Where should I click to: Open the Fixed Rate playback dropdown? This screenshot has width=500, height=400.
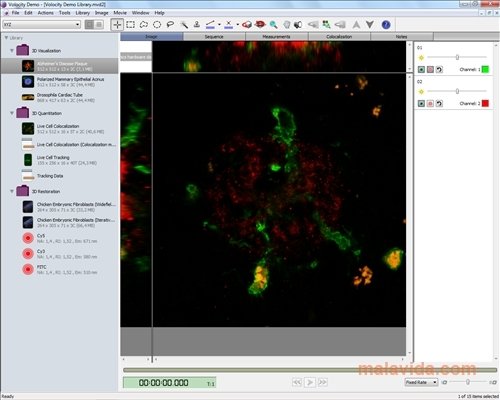pos(421,382)
